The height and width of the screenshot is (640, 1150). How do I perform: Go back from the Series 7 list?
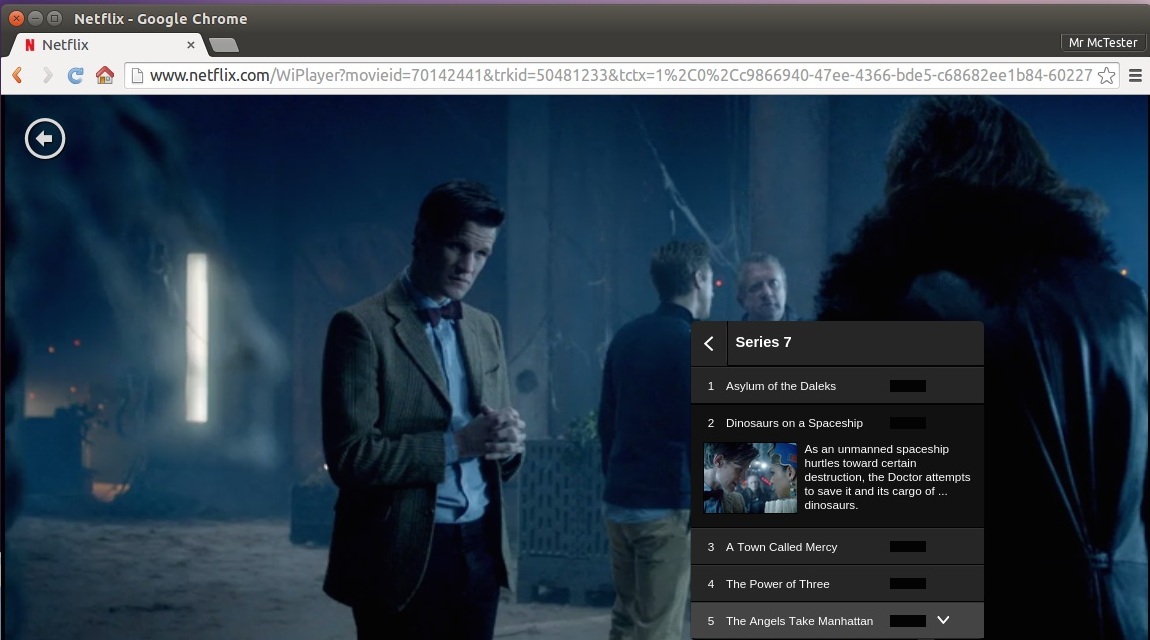tap(708, 343)
